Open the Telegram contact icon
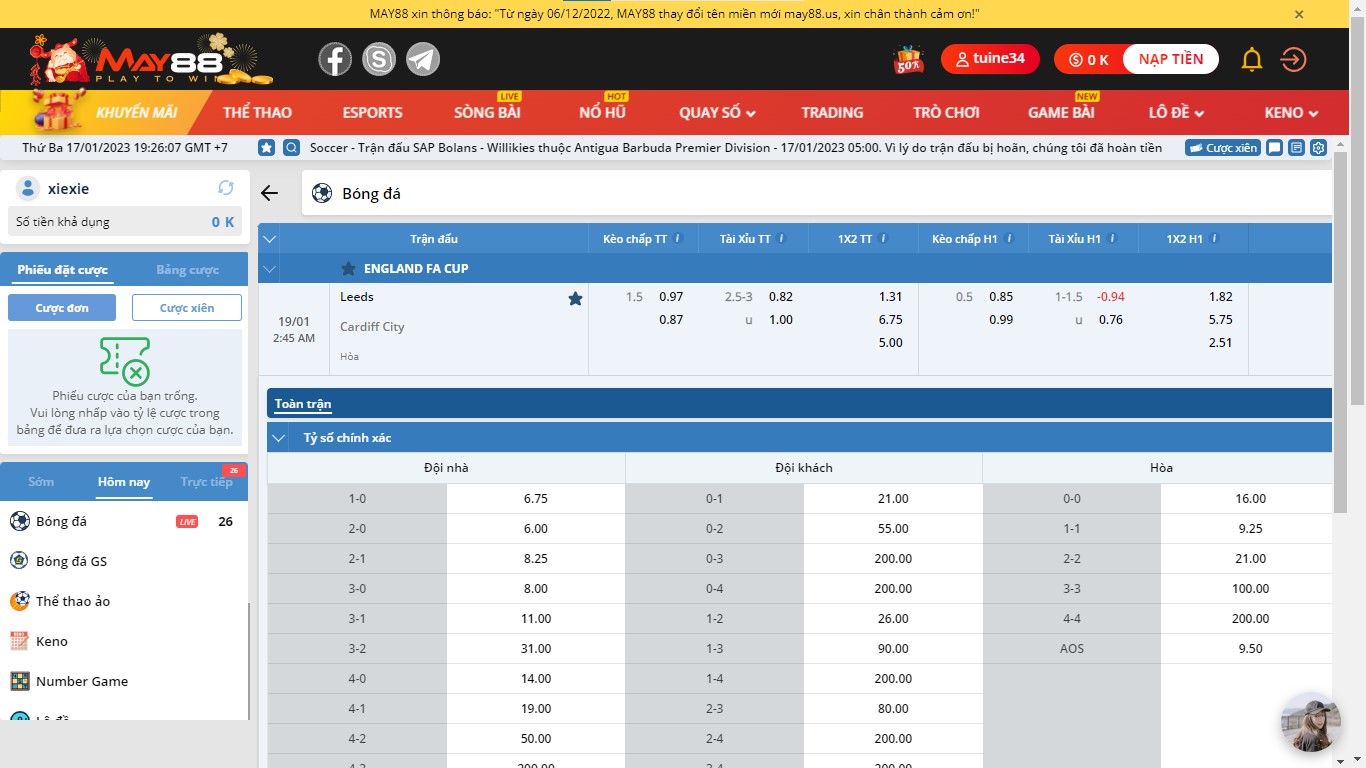1366x768 pixels. (423, 60)
